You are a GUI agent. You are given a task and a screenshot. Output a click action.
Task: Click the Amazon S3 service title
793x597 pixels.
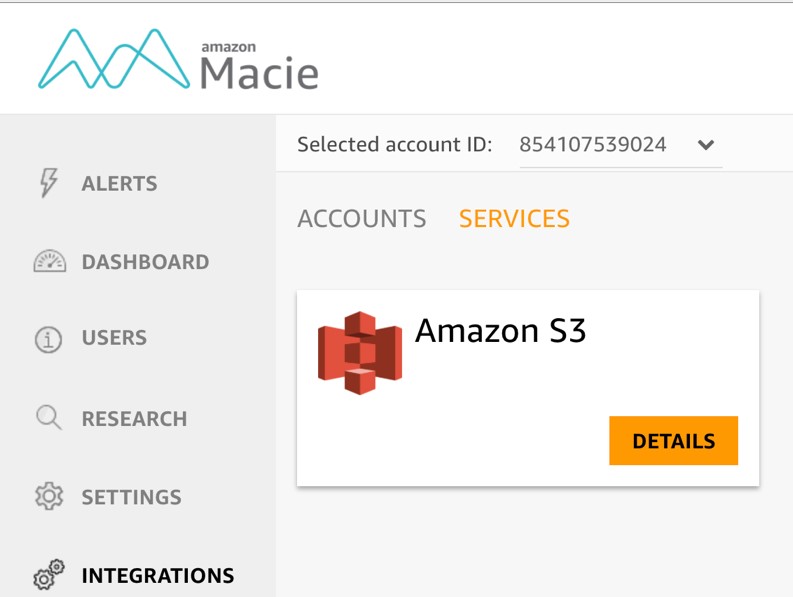point(500,330)
